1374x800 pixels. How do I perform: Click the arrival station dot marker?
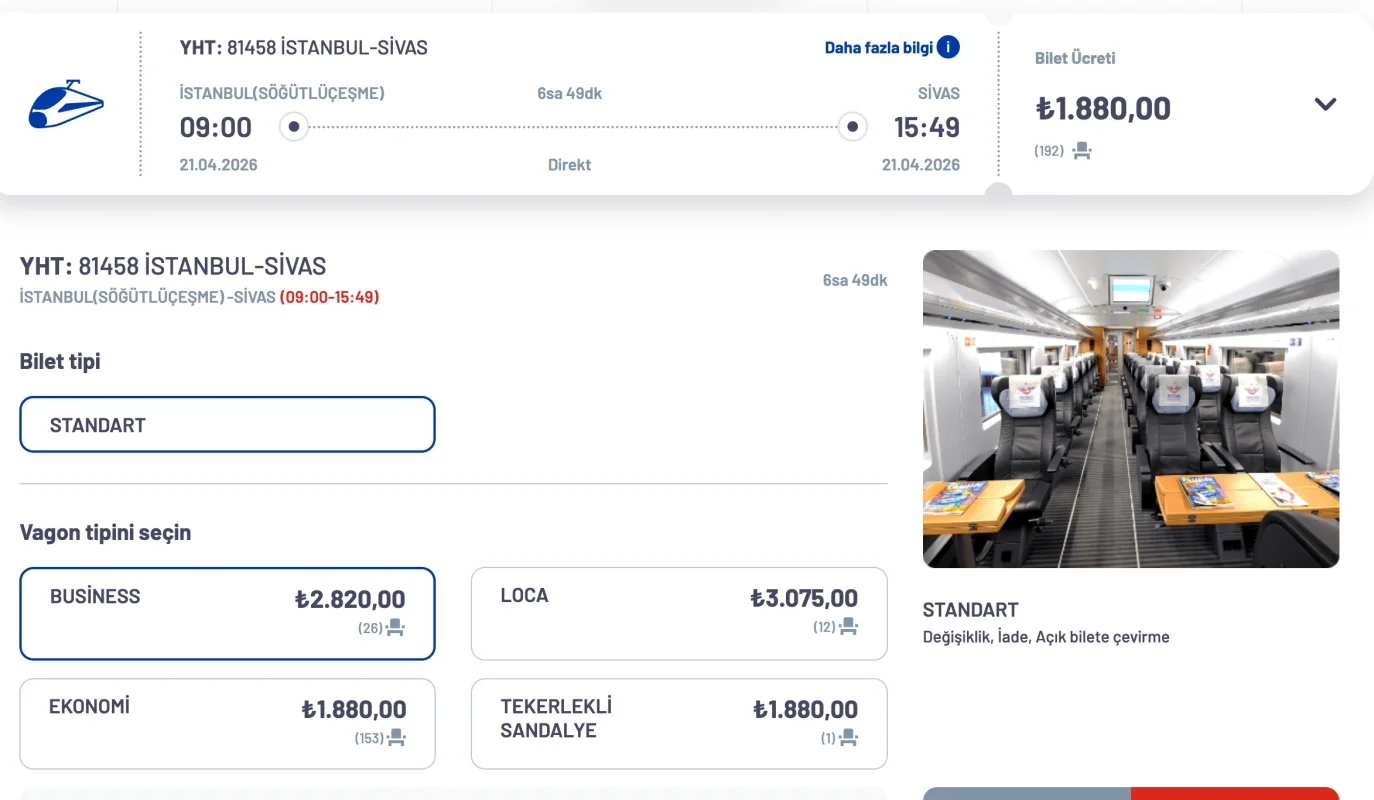(852, 127)
